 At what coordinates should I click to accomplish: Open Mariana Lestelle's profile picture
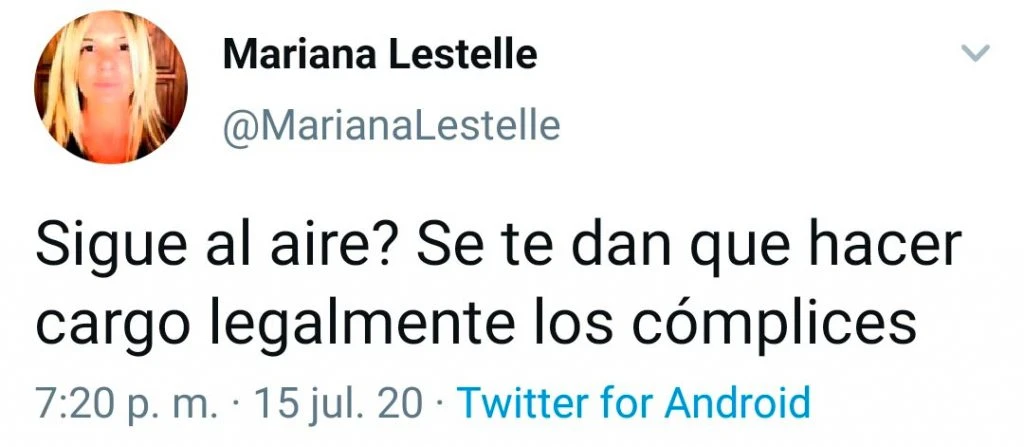pyautogui.click(x=110, y=88)
